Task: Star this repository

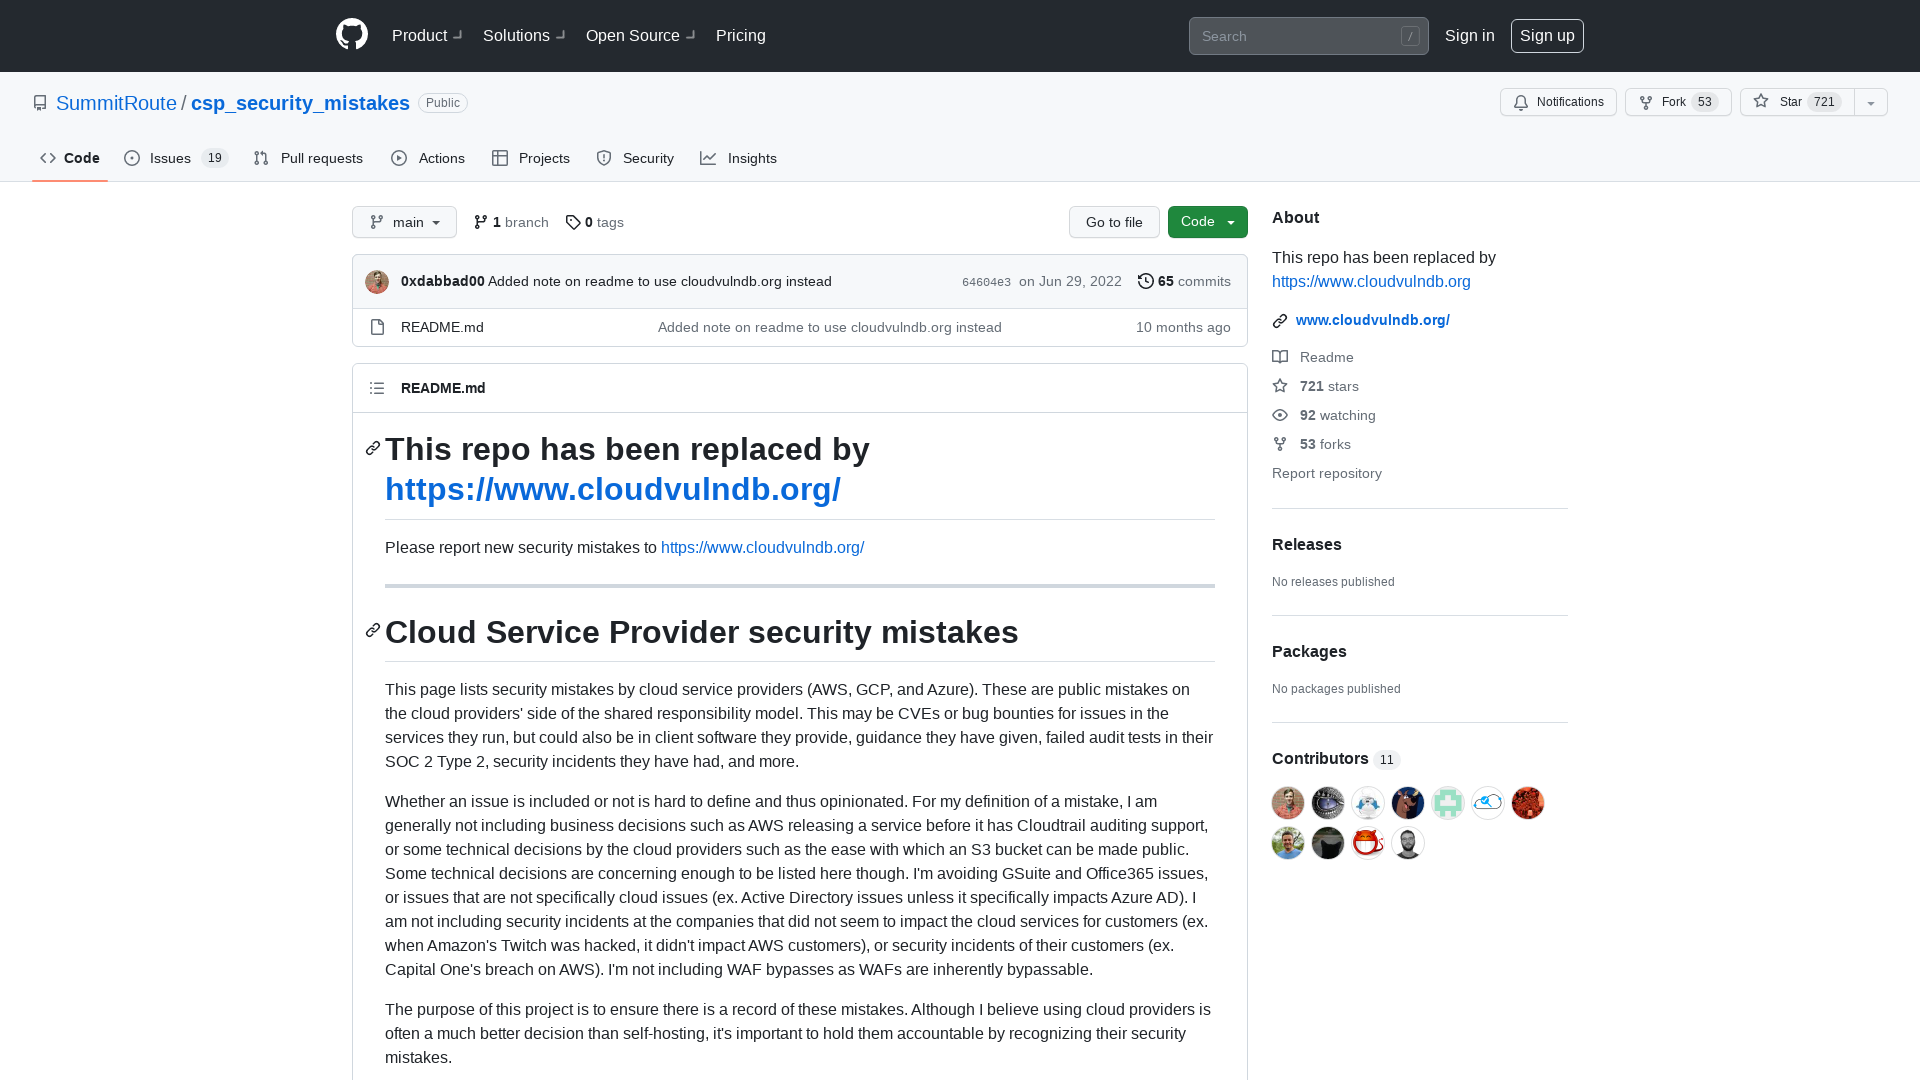Action: tap(1797, 102)
